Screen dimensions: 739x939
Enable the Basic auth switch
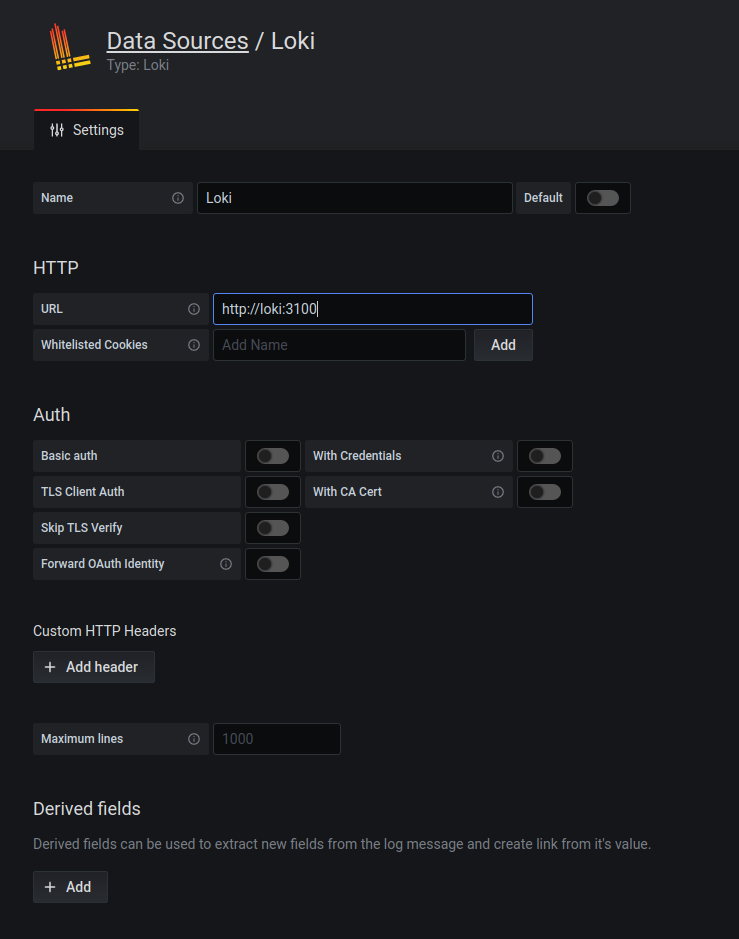point(273,456)
